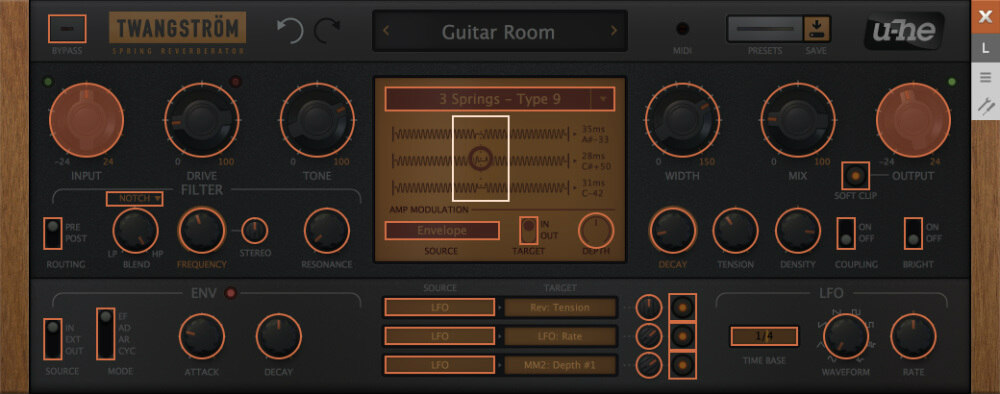This screenshot has height=394, width=1000.
Task: Click the Density knob
Action: pos(798,231)
